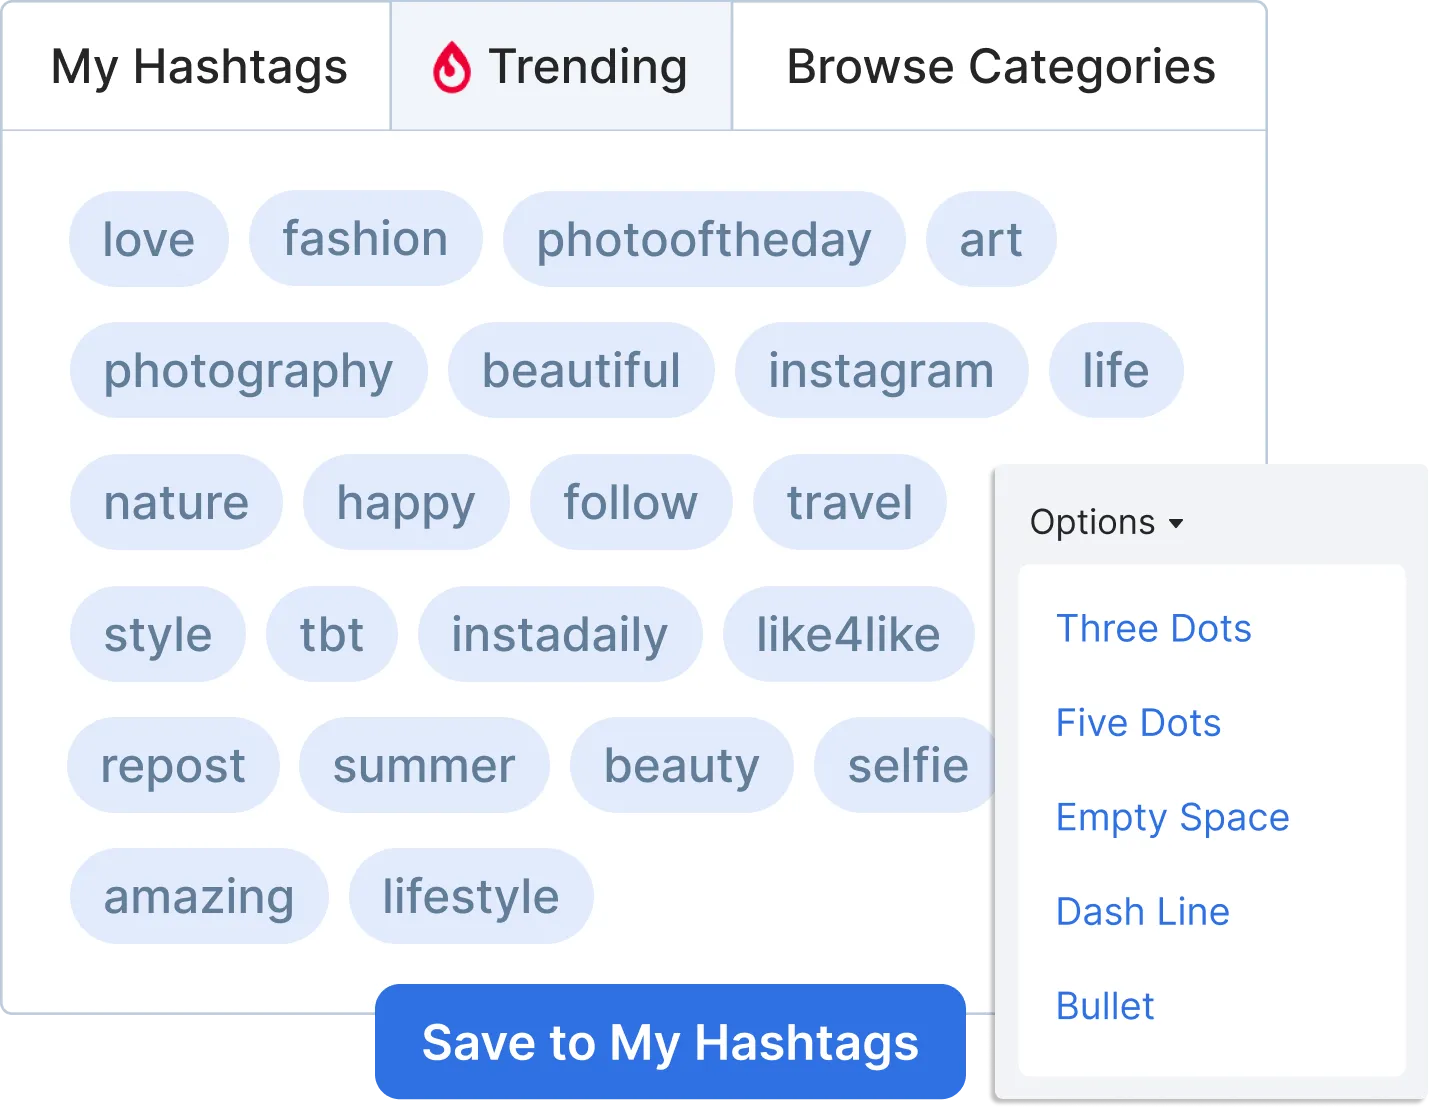Select Dash Line in the menu
The height and width of the screenshot is (1107, 1429).
click(x=1143, y=911)
